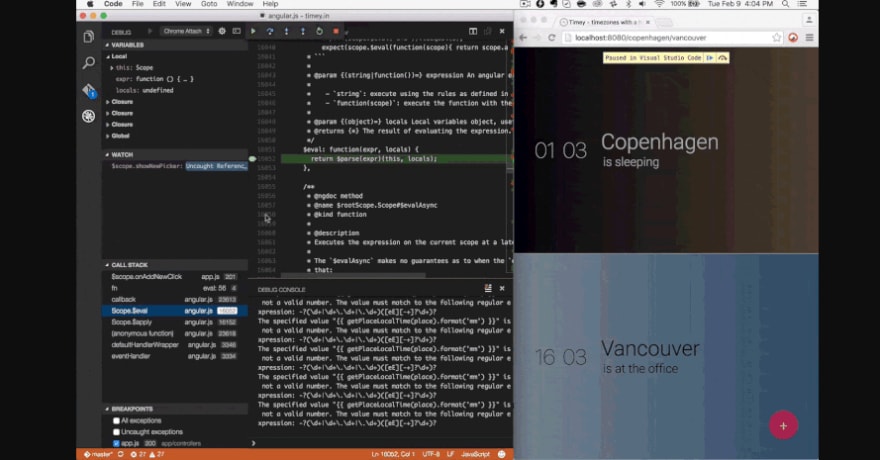Disable the app.js breakpoint checkbox
This screenshot has width=880, height=460.
116,443
